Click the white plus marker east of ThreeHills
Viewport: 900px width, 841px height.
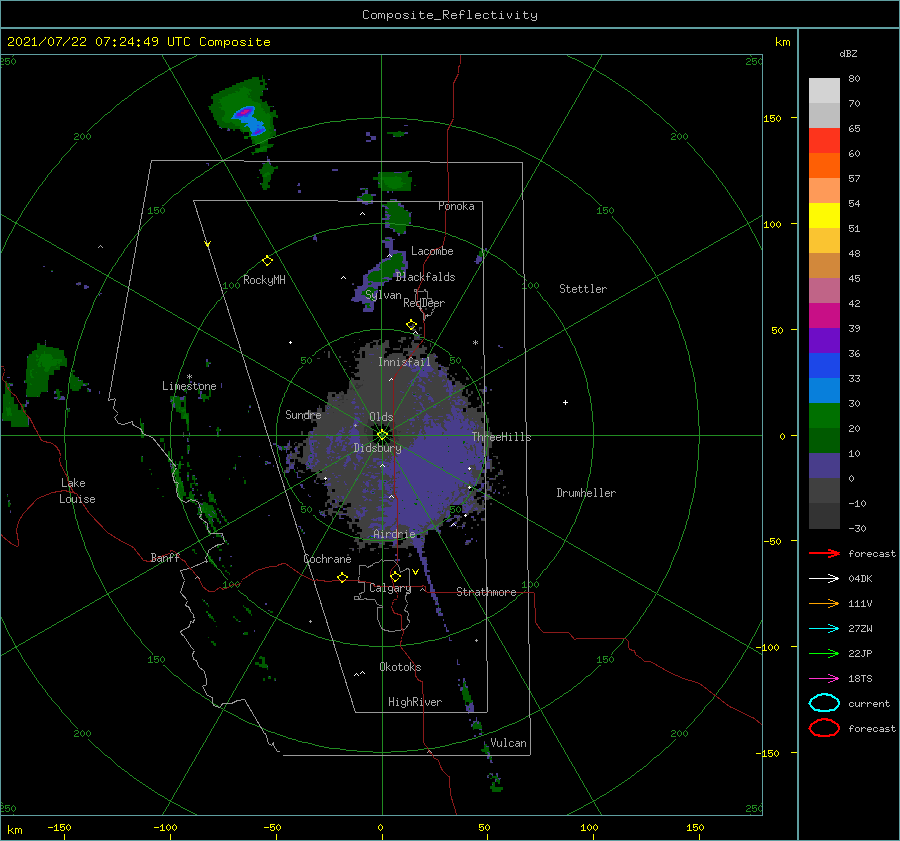[x=565, y=402]
